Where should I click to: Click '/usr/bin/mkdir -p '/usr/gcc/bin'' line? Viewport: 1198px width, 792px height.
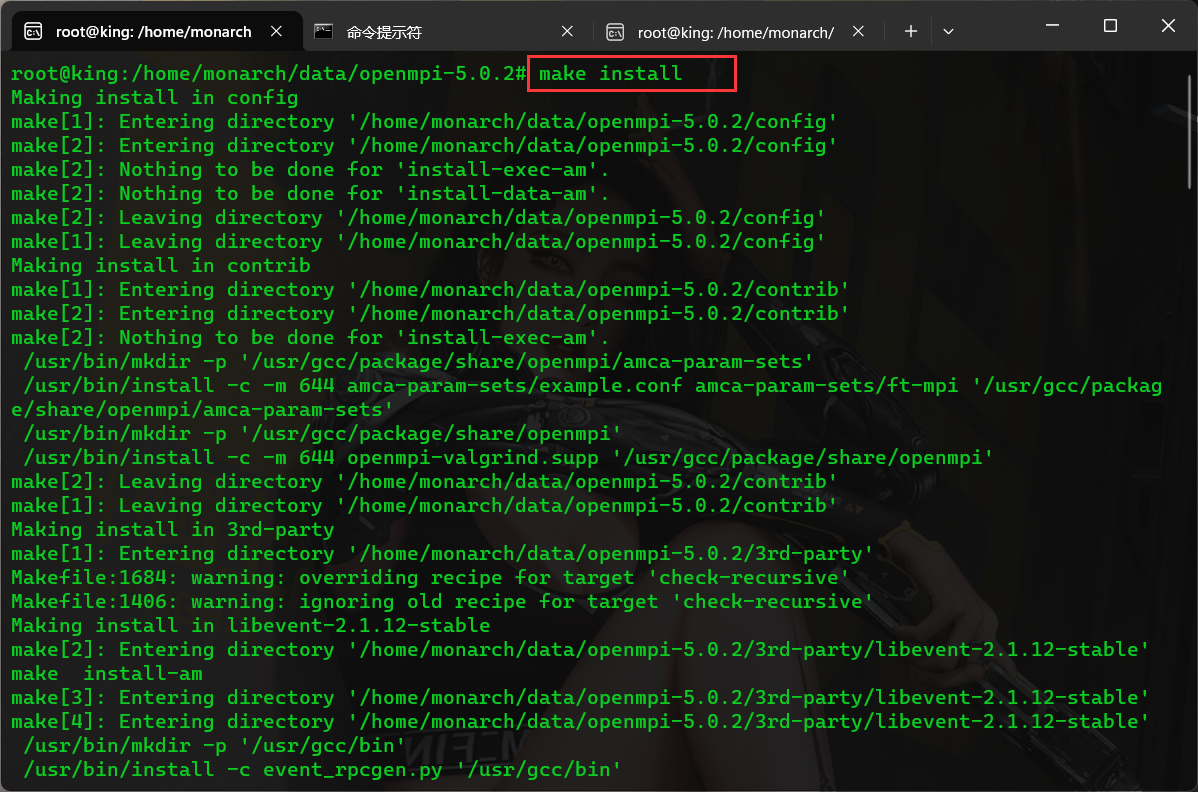215,745
